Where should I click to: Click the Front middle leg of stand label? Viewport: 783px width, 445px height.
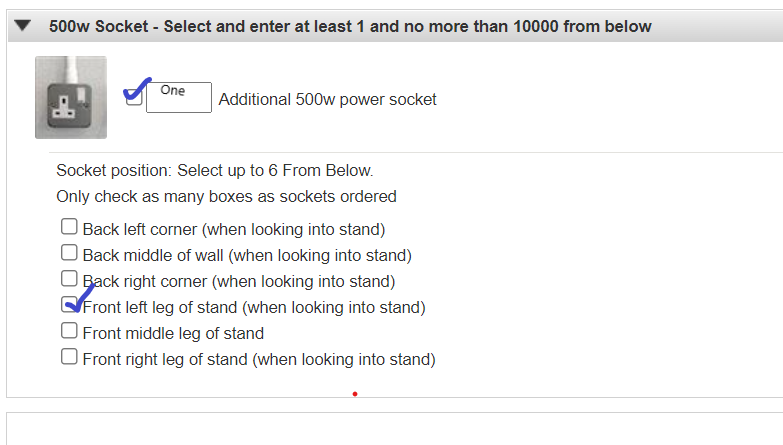[173, 333]
